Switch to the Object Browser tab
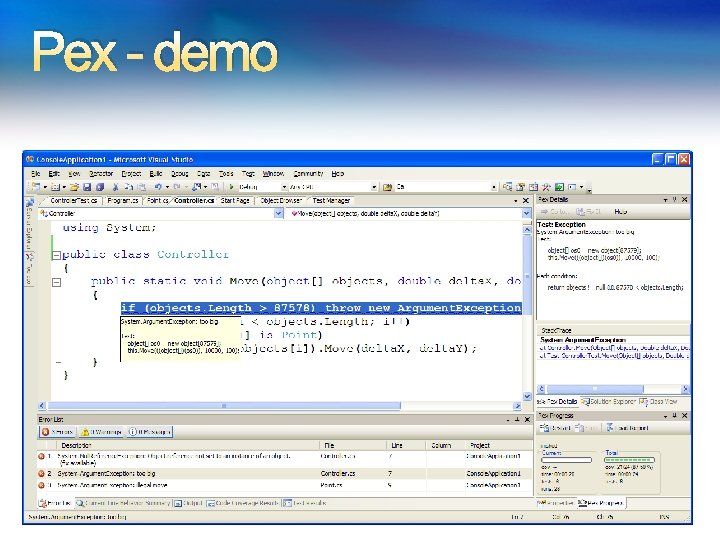720x540 pixels. [x=281, y=200]
